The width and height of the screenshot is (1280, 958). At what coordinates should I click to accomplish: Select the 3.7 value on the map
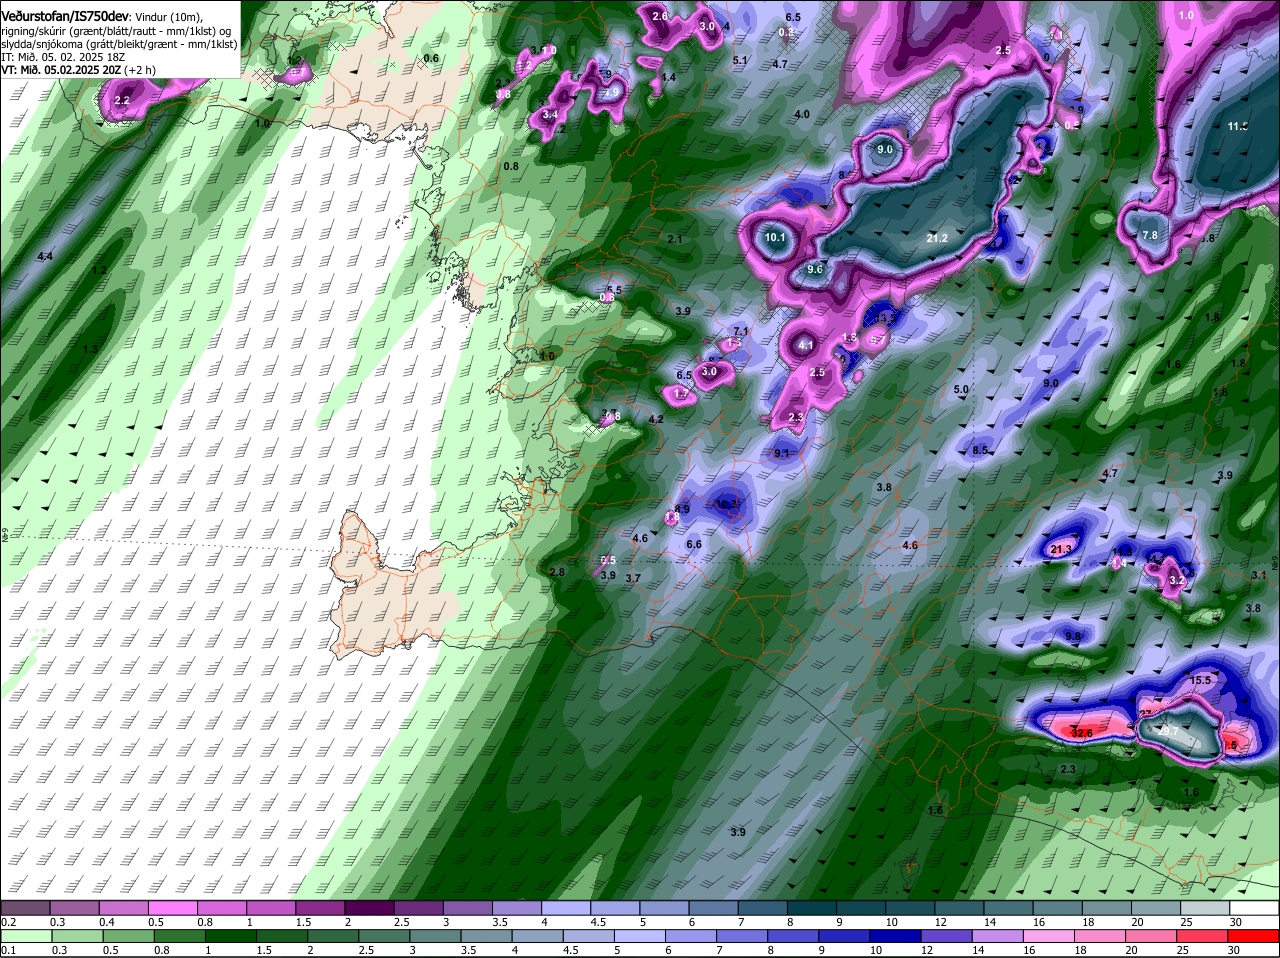[633, 578]
